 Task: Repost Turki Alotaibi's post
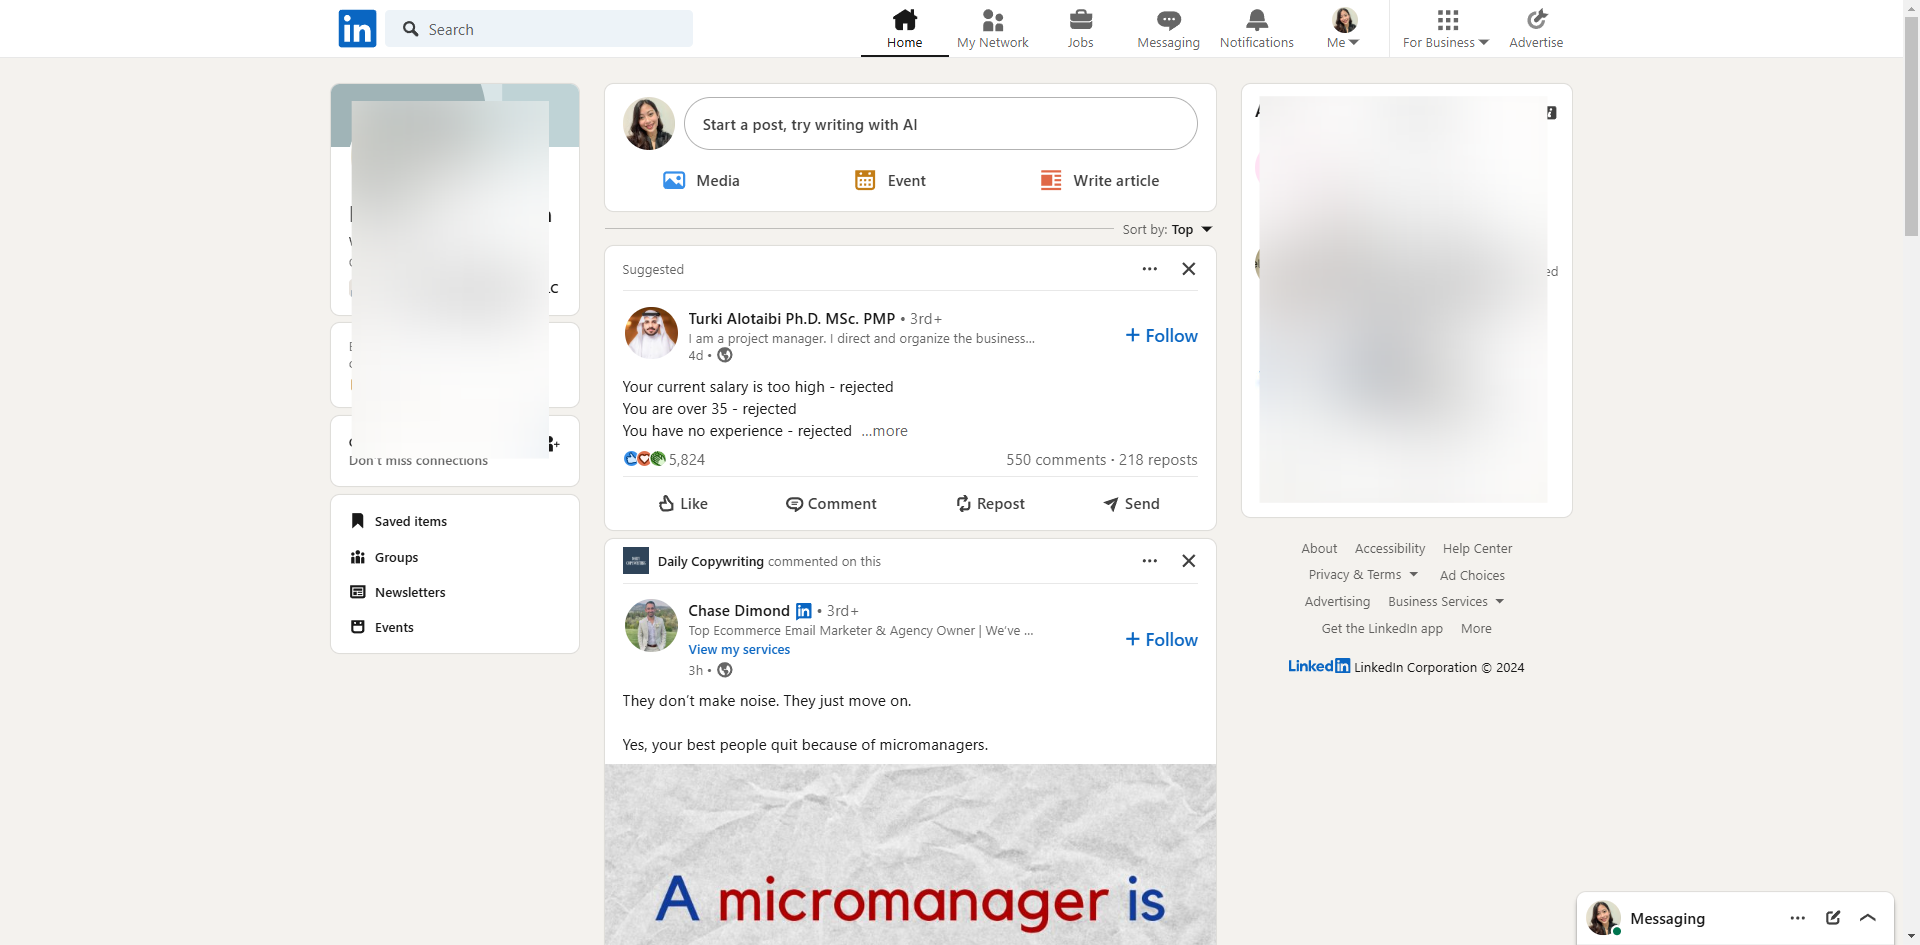[990, 504]
